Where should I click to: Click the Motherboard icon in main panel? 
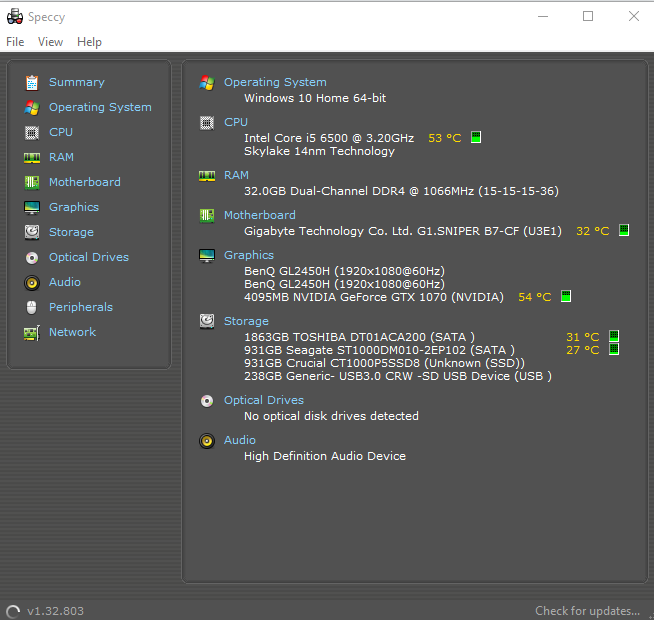[x=207, y=216]
